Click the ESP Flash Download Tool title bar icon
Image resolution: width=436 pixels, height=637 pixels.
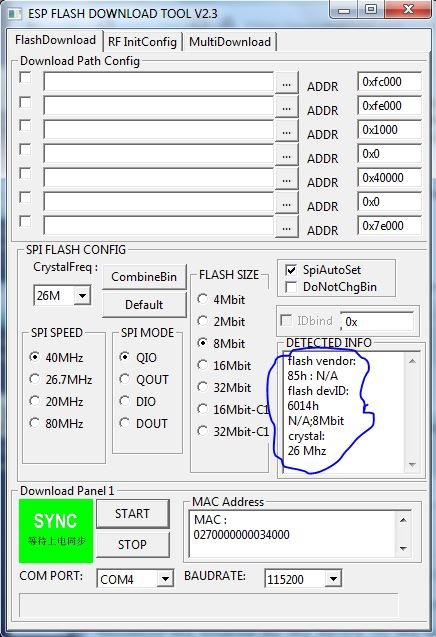[15, 14]
